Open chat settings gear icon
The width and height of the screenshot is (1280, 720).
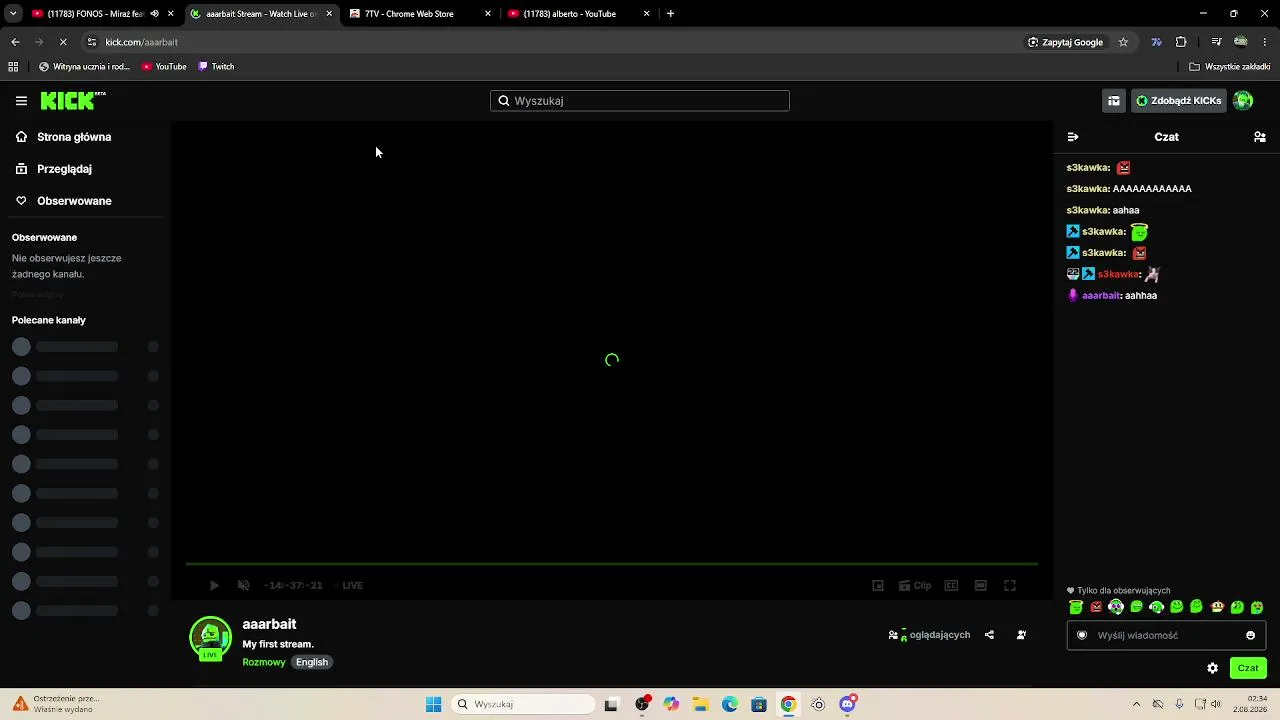tap(1212, 668)
